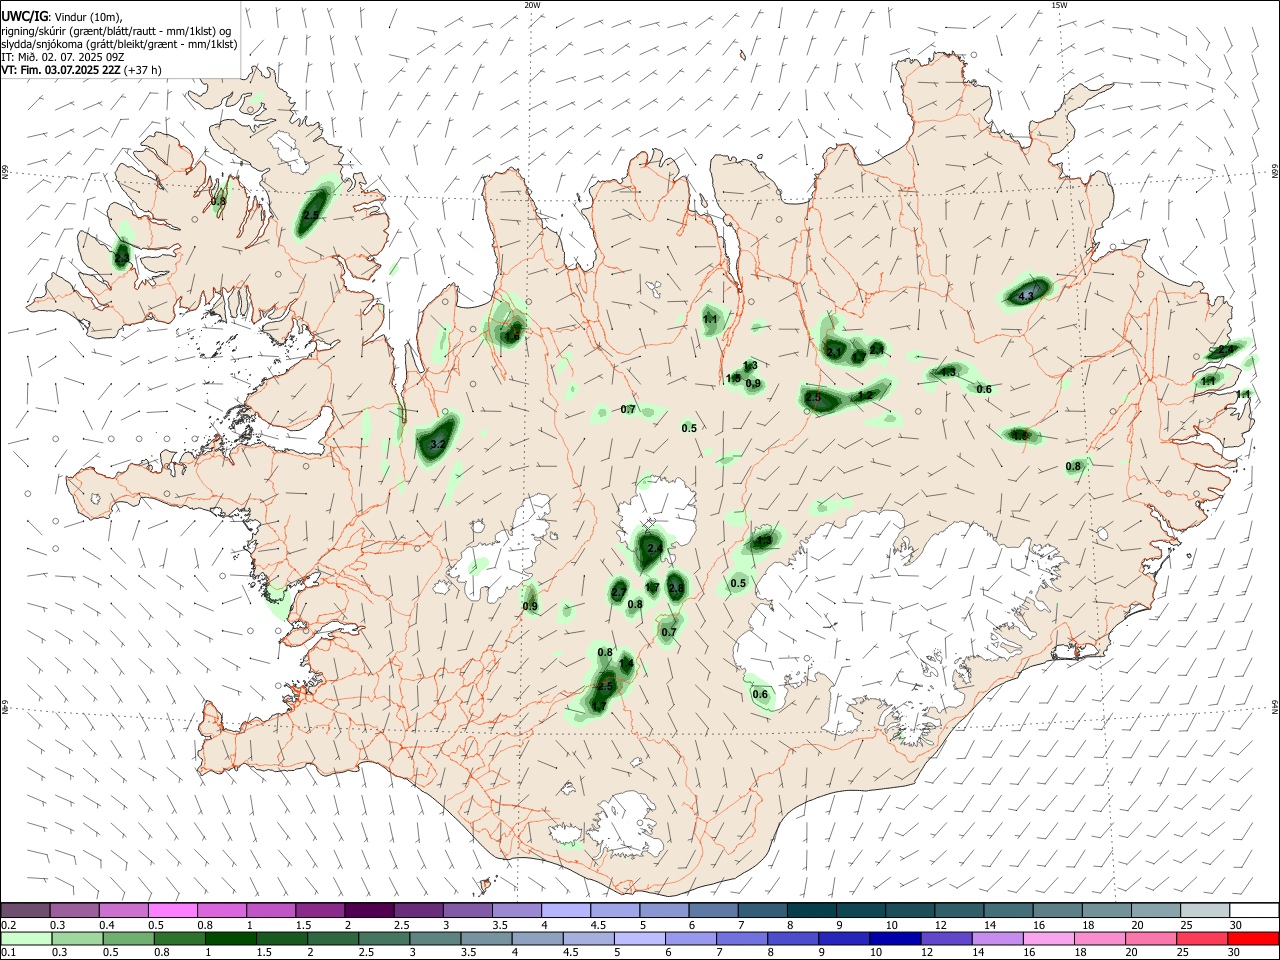
Task: Click the 1.2 precipitation value on the map
Action: pos(865,395)
